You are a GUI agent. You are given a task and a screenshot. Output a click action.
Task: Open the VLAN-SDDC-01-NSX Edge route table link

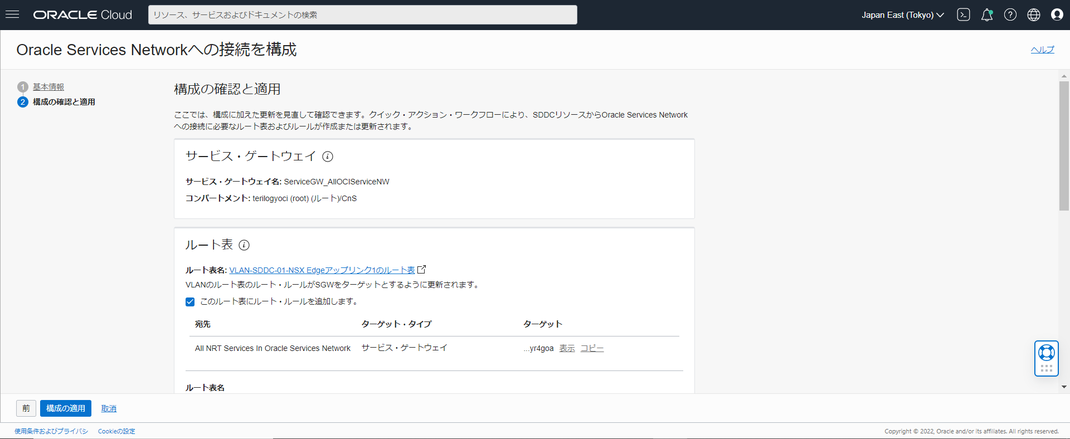click(x=322, y=270)
